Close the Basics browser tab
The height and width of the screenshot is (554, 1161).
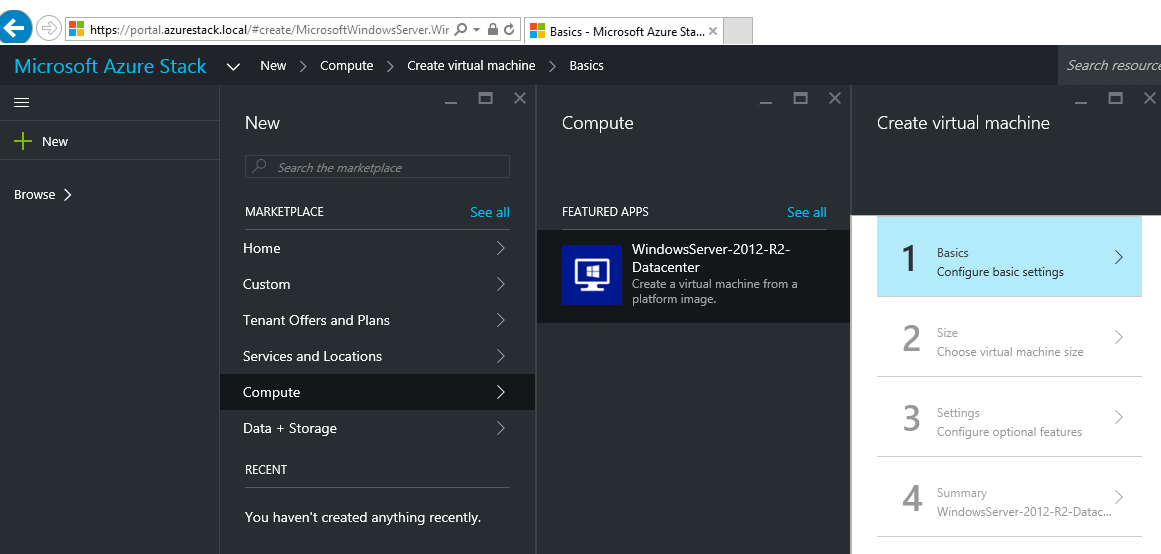(x=712, y=31)
